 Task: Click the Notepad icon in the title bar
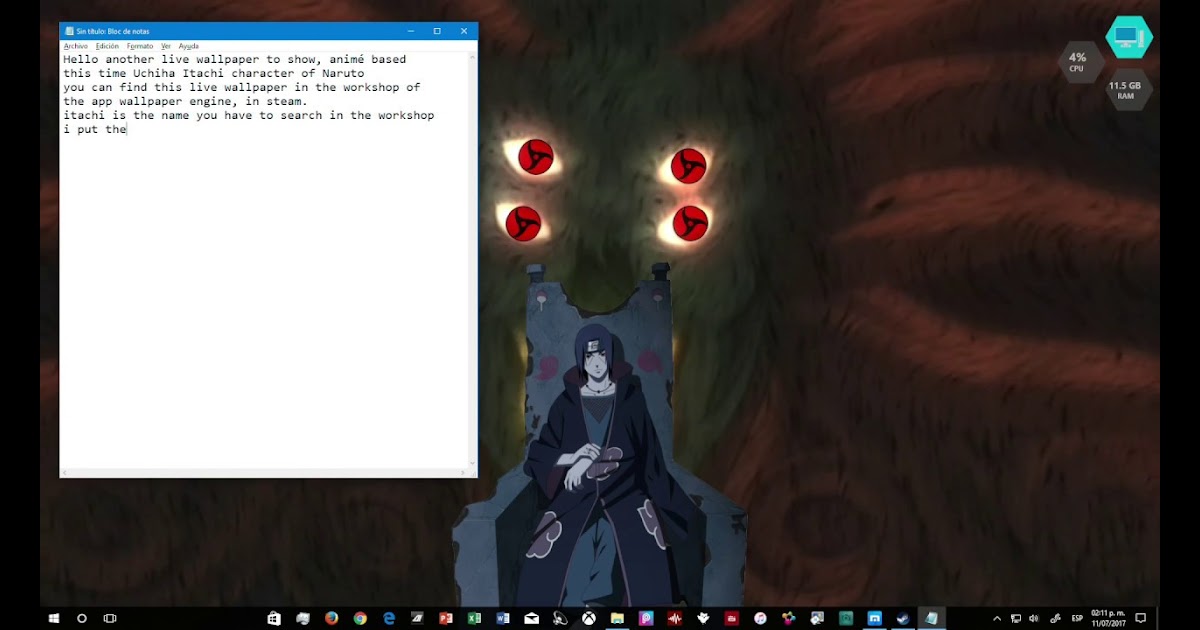point(68,31)
